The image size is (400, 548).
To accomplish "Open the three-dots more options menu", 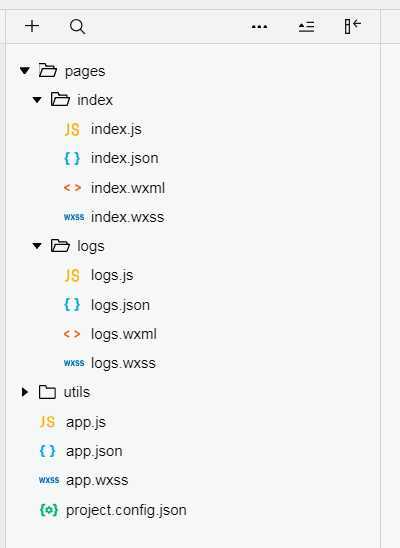I will 260,27.
